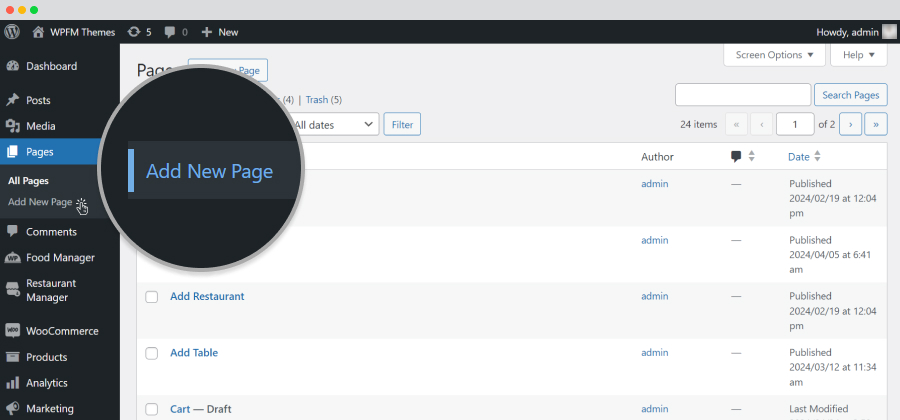
Task: Tick the Cart draft row checkbox
Action: (x=152, y=410)
